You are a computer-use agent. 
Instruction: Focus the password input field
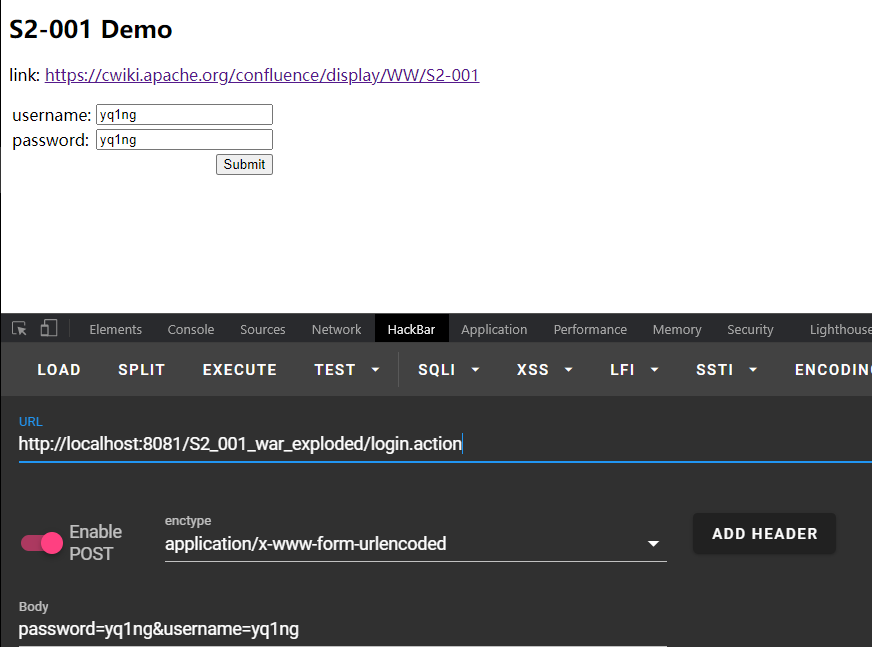184,140
